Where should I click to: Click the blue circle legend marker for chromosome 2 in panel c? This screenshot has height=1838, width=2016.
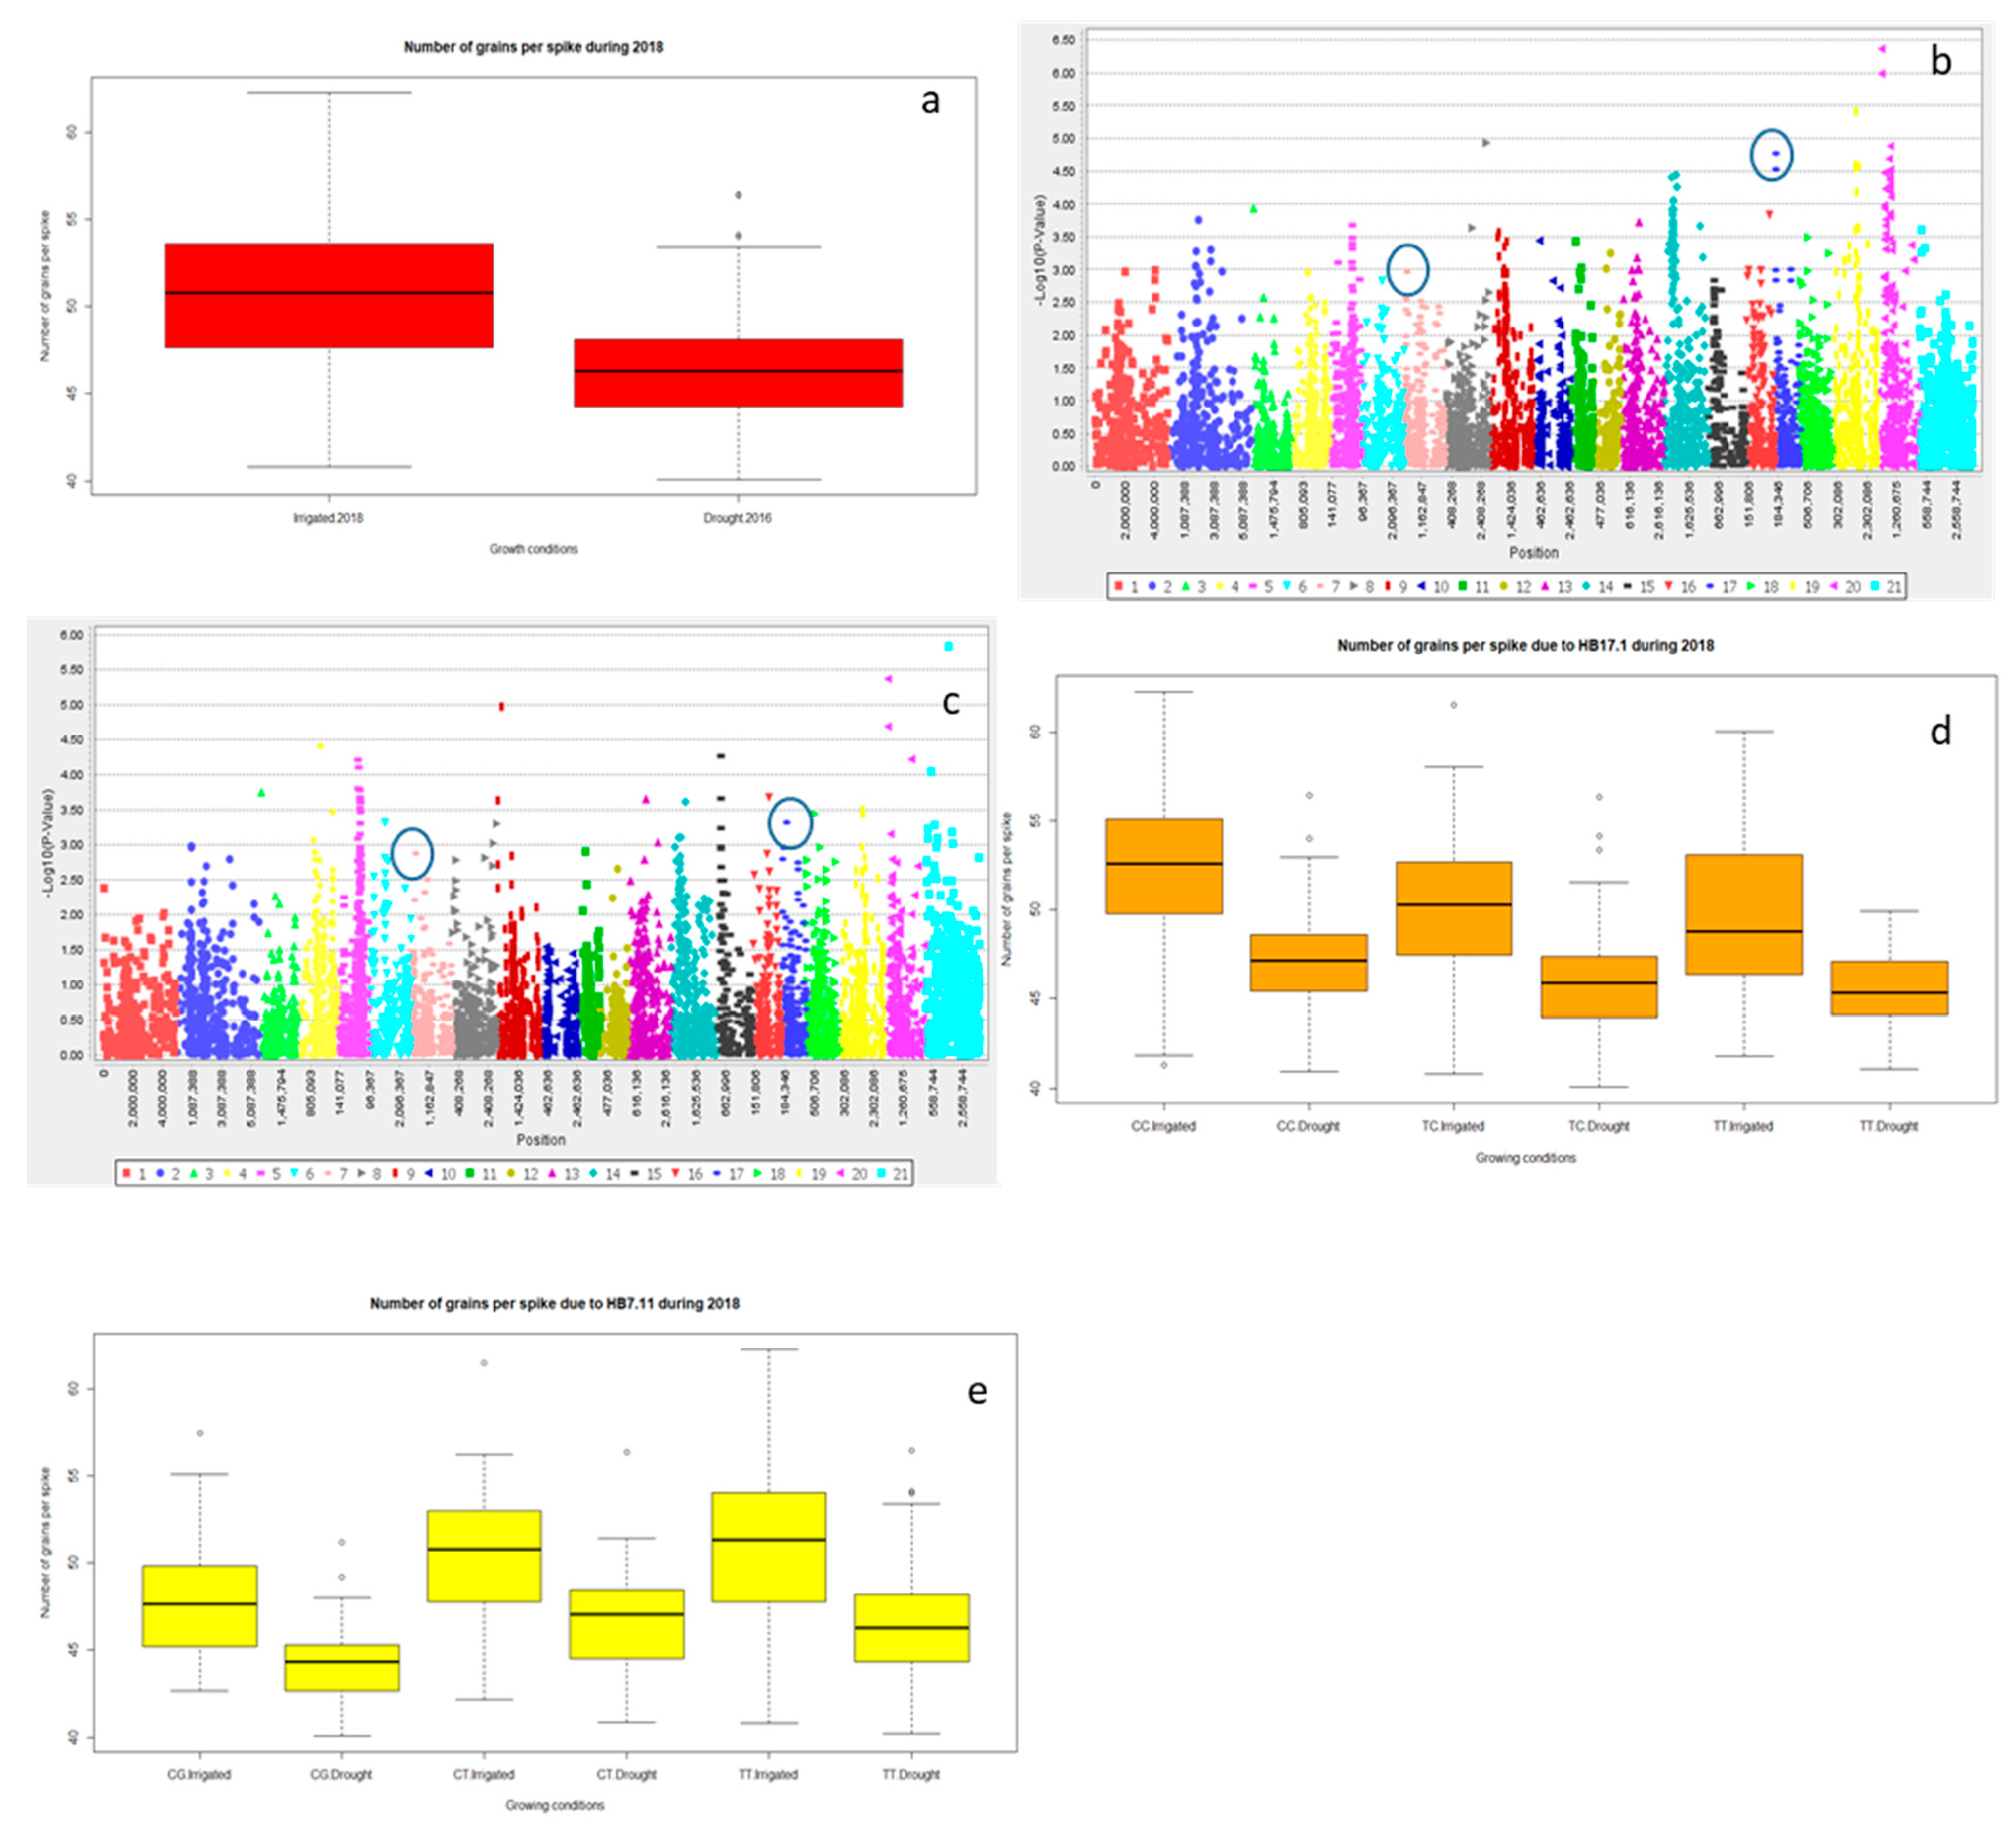pos(160,1173)
